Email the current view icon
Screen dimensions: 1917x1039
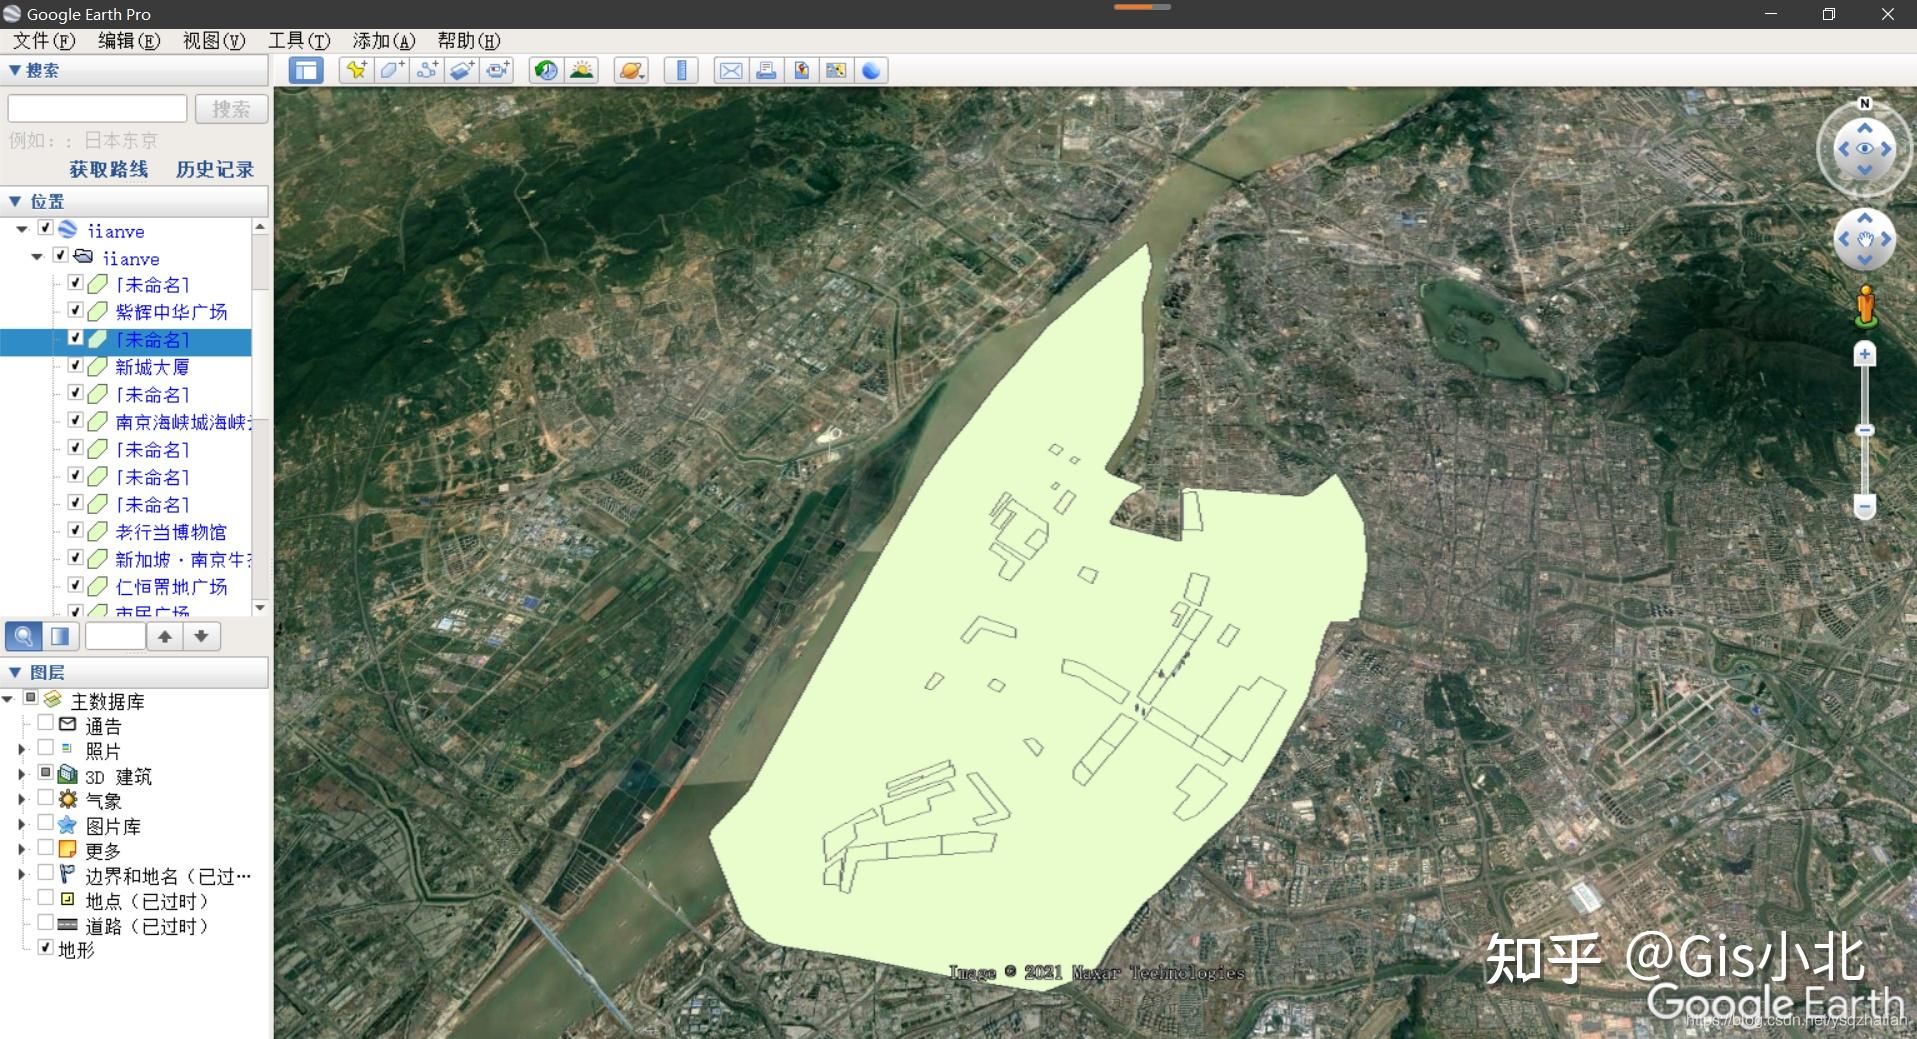click(x=731, y=70)
